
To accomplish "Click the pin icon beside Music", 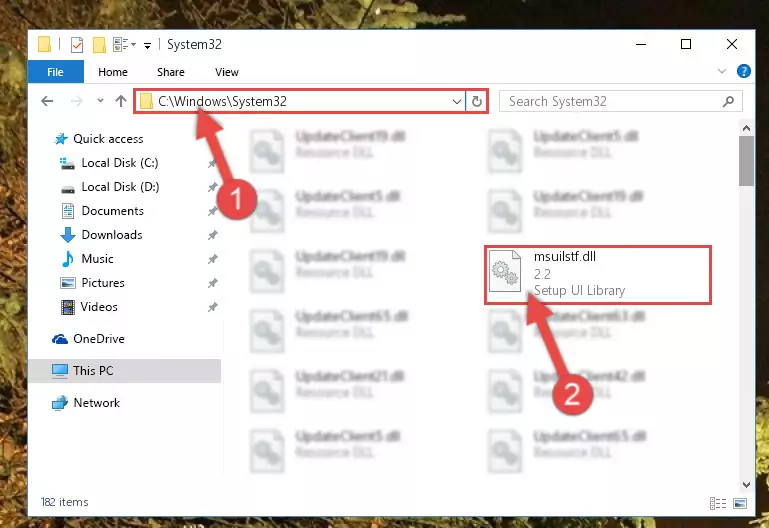I will pyautogui.click(x=212, y=259).
